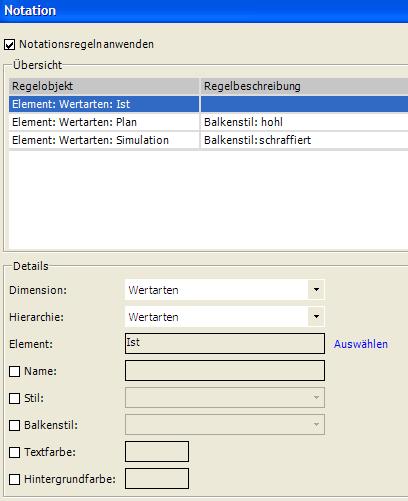Select the row Element: Wertarten: Simulation
Viewport: 408px width, 501px height.
click(x=208, y=140)
